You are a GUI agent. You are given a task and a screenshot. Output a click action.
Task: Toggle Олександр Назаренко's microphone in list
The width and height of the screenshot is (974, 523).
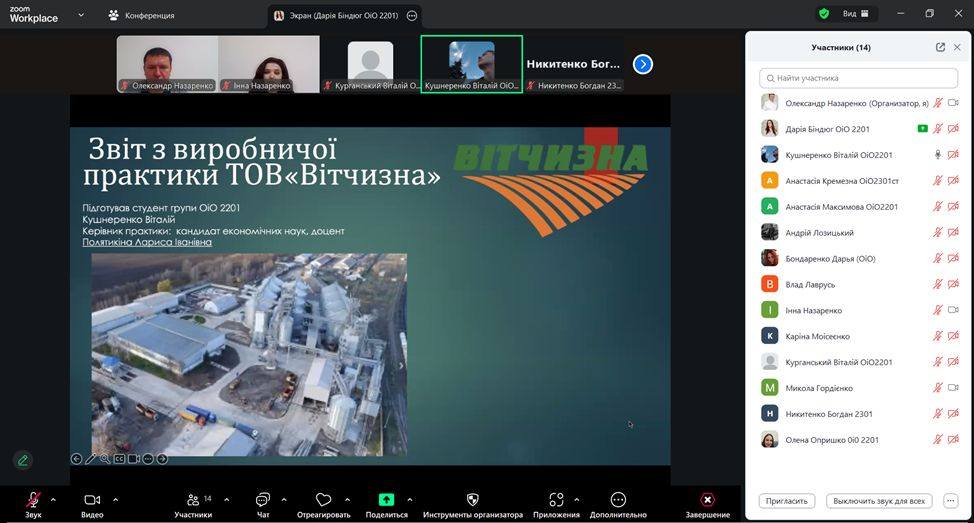click(x=938, y=103)
